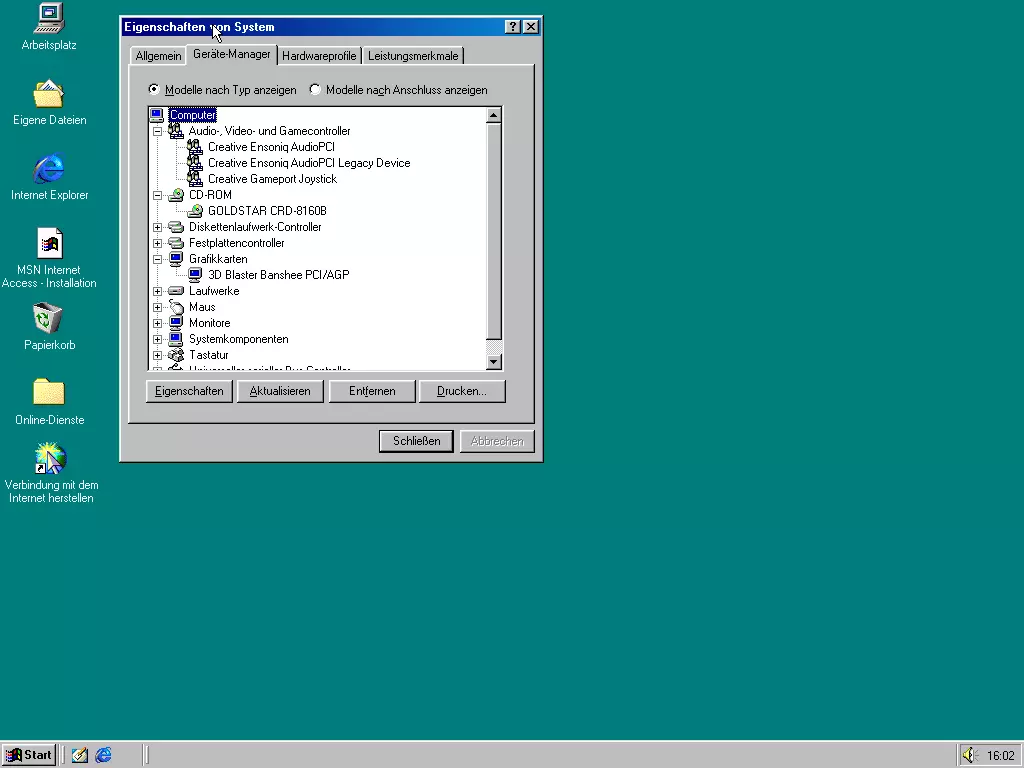Select the Internet Explorer desktop icon

[49, 168]
